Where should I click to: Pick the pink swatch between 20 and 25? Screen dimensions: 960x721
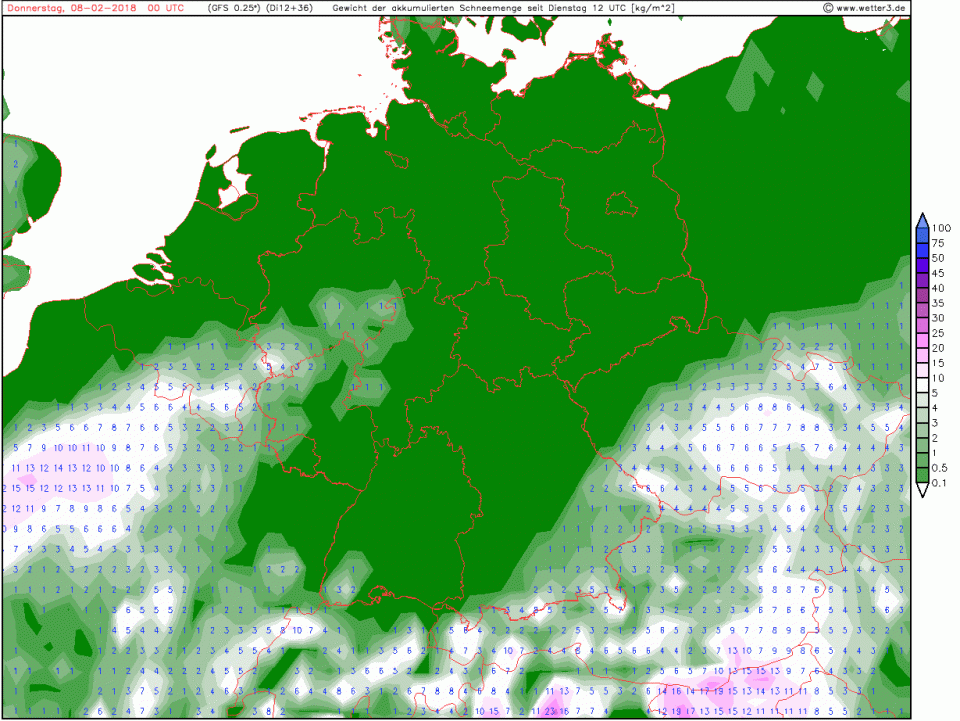click(921, 339)
